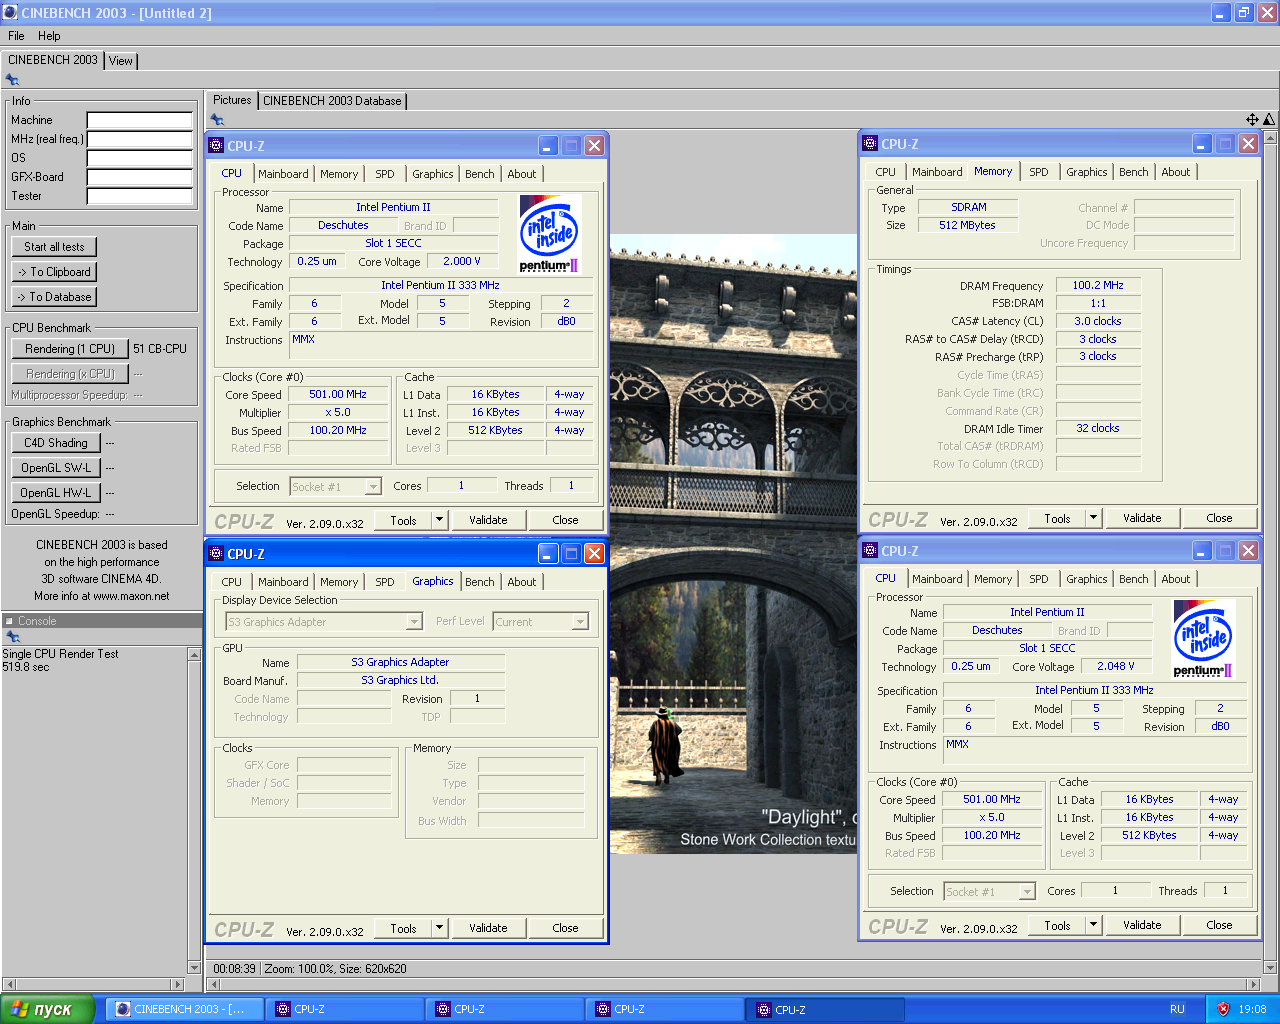The image size is (1280, 1024).
Task: Click the To Clipboard button
Action: [x=55, y=272]
